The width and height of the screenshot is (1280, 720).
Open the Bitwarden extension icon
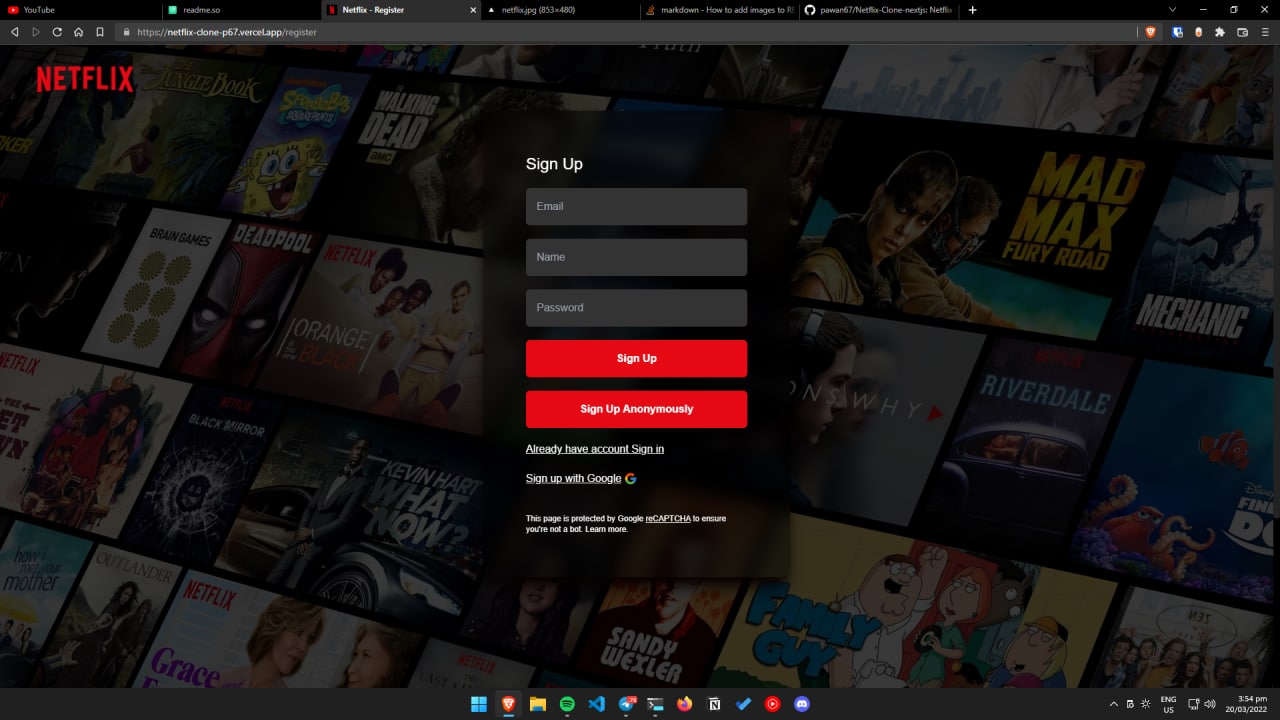[1179, 32]
